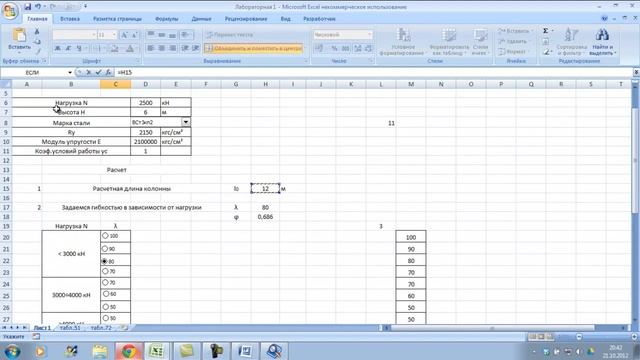640x360 pixels.
Task: Open Стили ячеек dropdown
Action: (480, 42)
